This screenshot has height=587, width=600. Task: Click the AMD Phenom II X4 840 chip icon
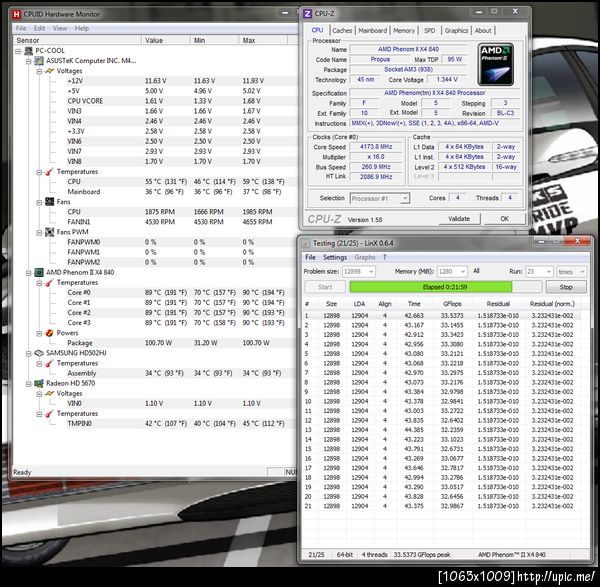tap(39, 272)
